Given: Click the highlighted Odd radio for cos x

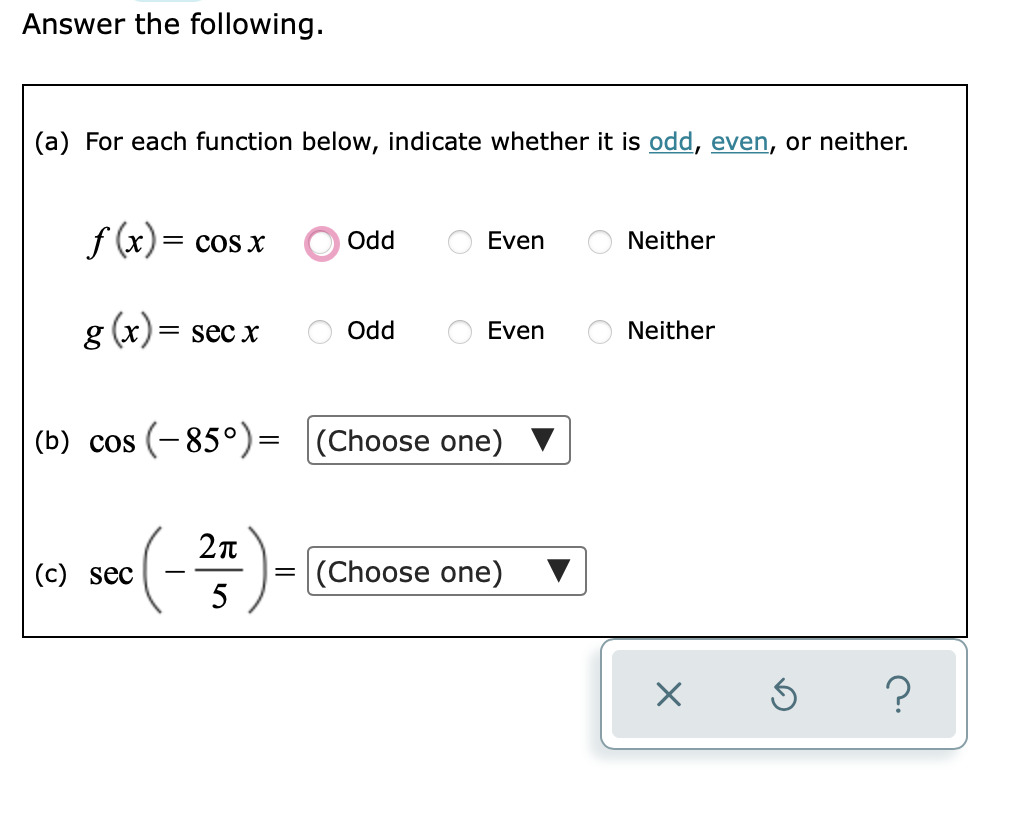Looking at the screenshot, I should (319, 242).
